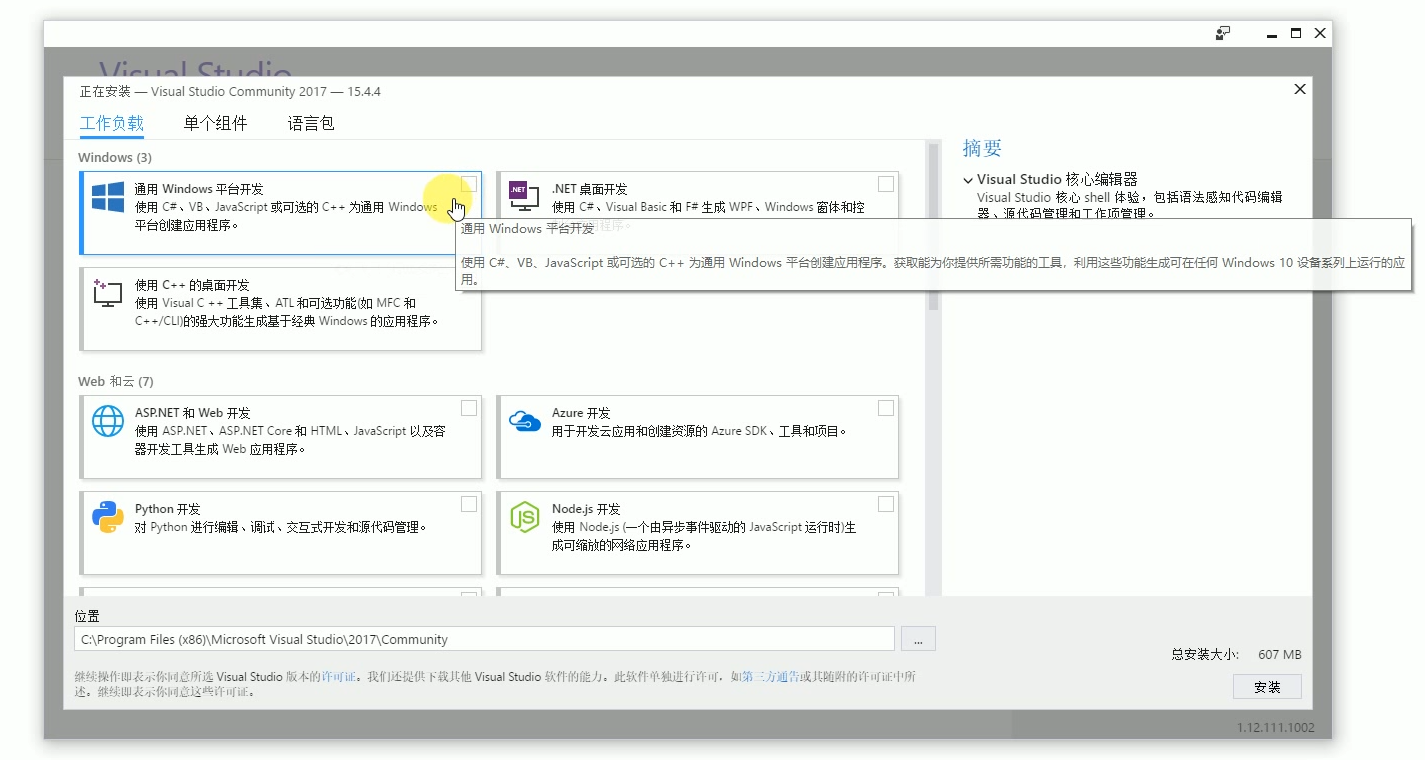This screenshot has height=760, width=1425.
Task: Tick the Azure 开发 workload checkbox
Action: [885, 408]
